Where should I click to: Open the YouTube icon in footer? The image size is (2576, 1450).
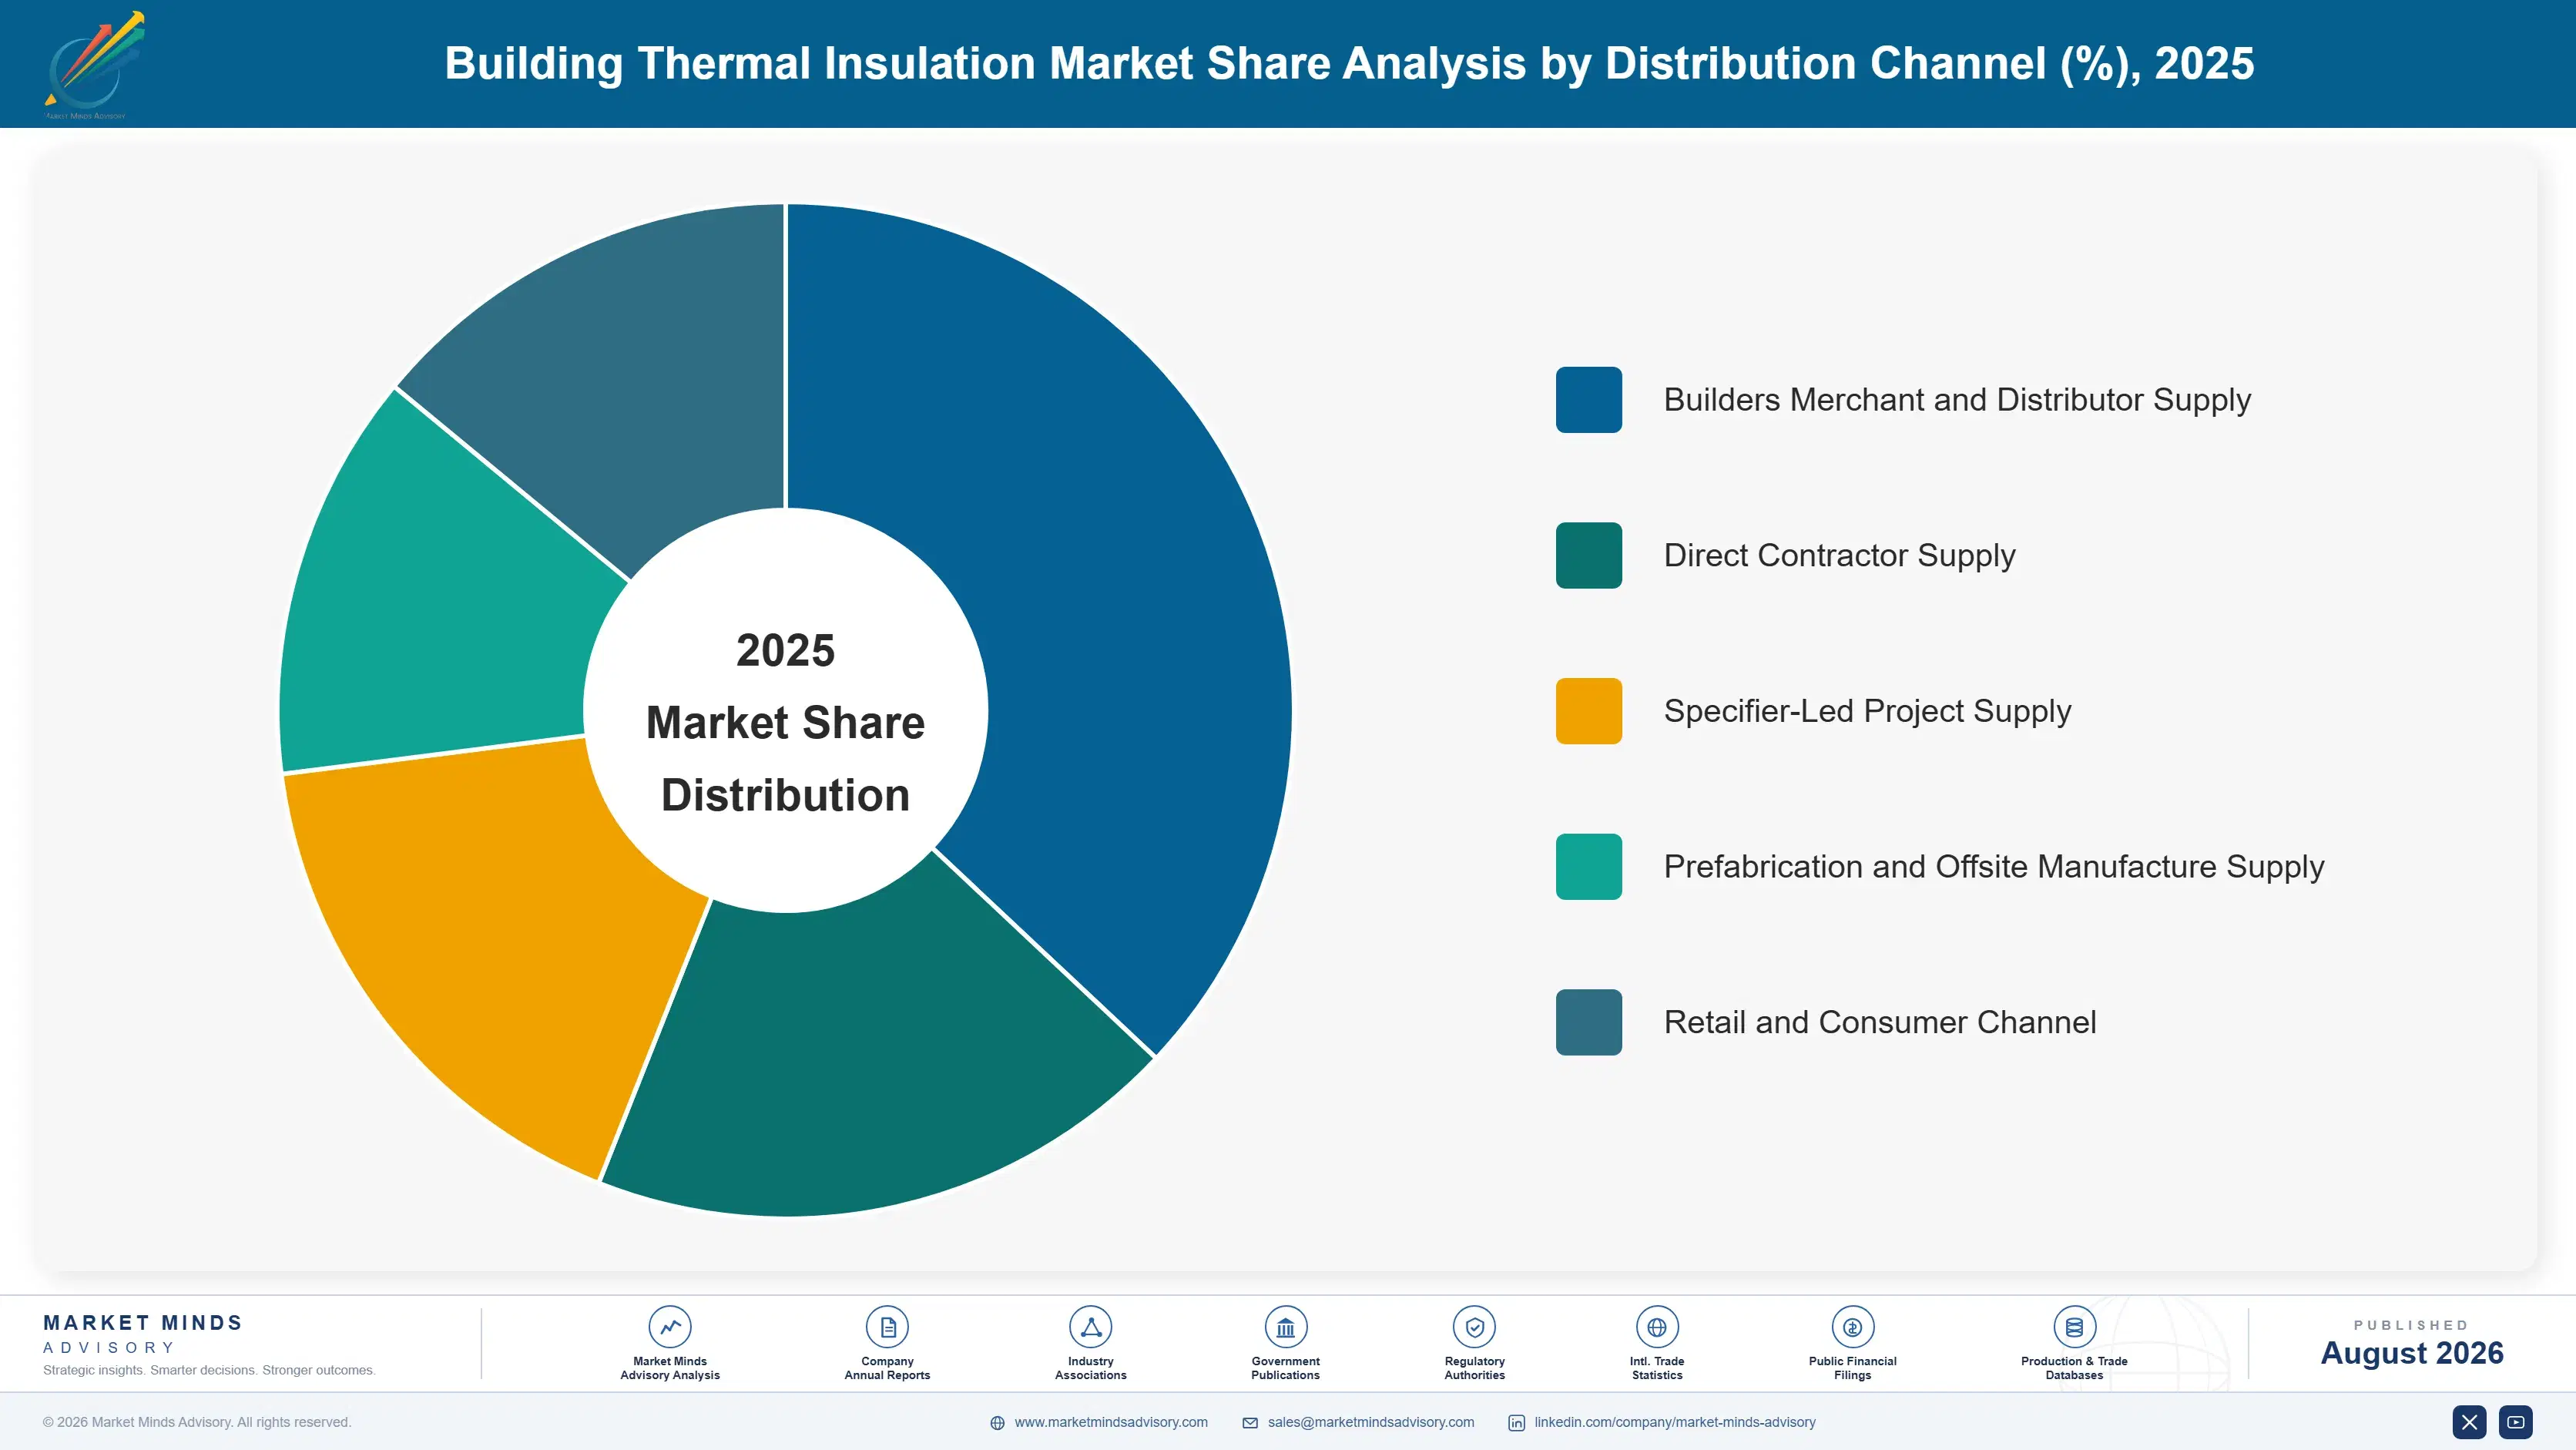[x=2516, y=1422]
